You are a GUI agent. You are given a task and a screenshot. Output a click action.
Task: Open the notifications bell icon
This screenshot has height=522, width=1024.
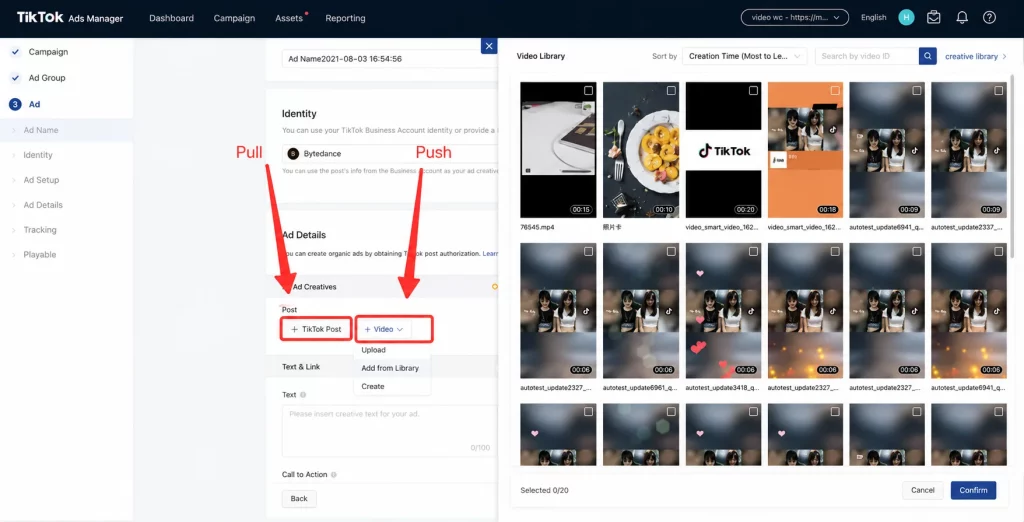(x=962, y=18)
